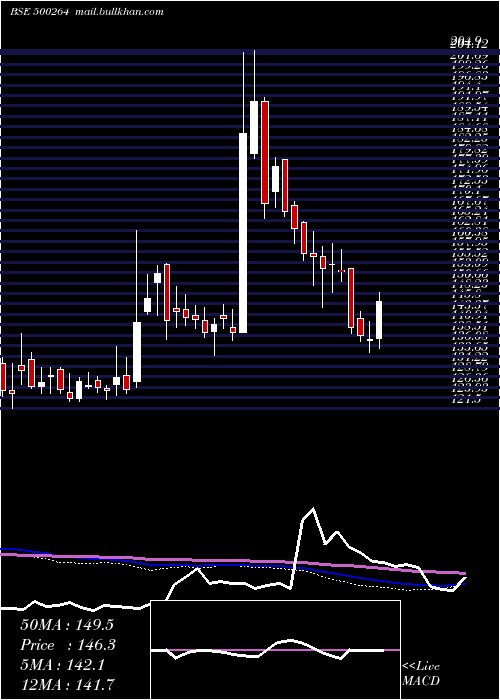The height and width of the screenshot is (700, 500).
Task: Click the 'Price : 146.3' reading
Action: point(68,645)
